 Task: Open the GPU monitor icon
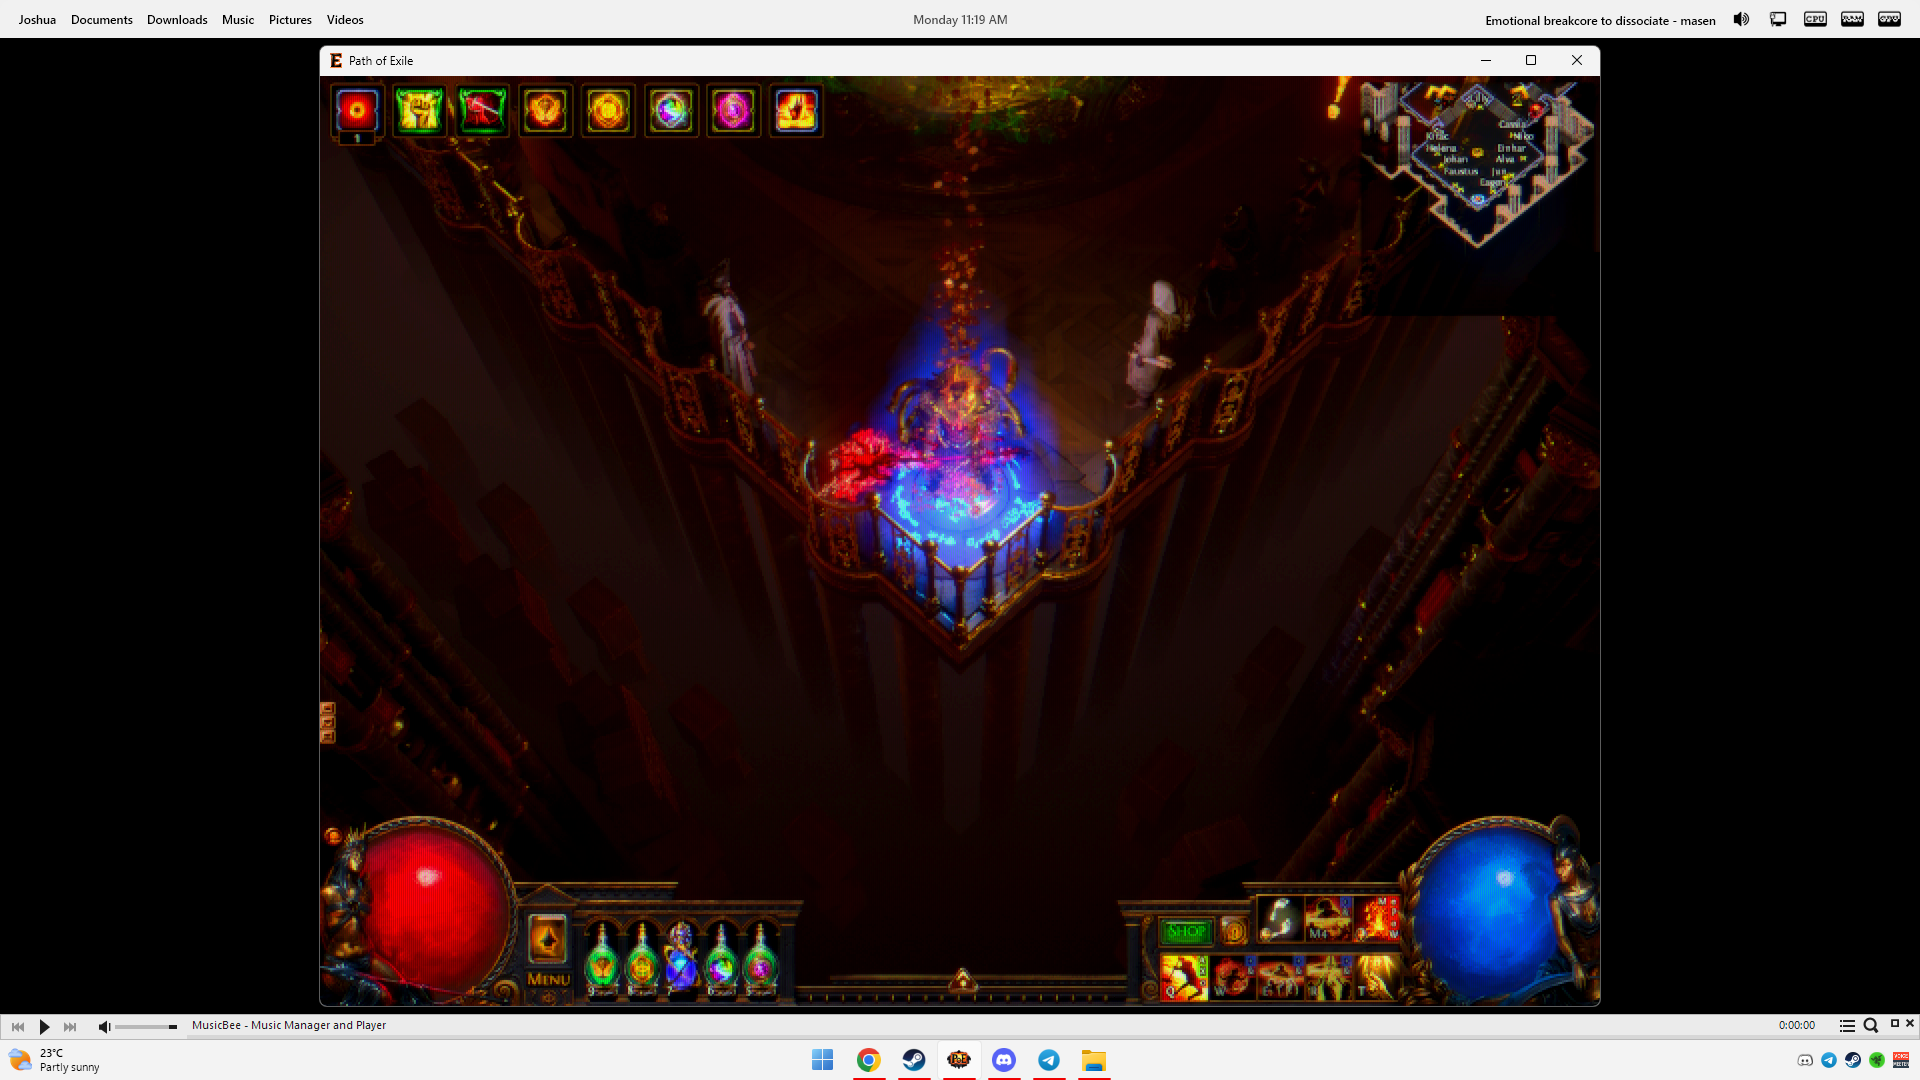point(1889,19)
